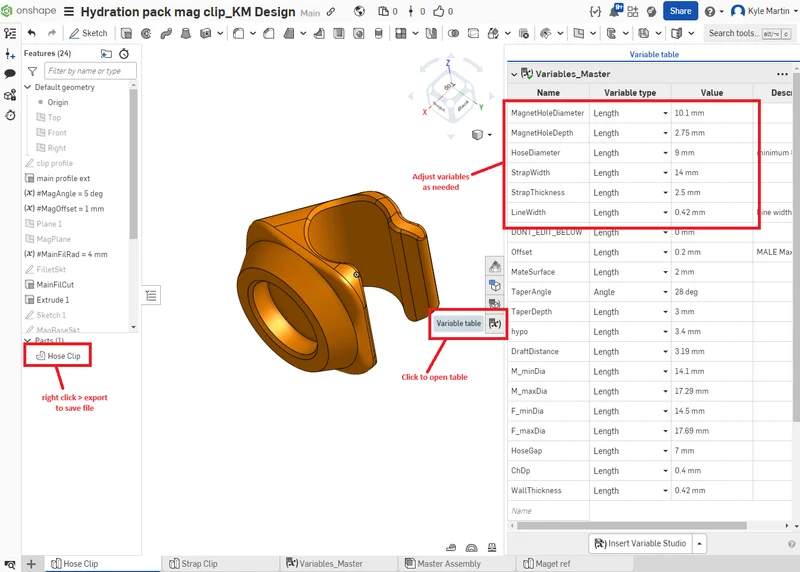Switch to the Master Assembly tab
The image size is (800, 572).
point(442,564)
